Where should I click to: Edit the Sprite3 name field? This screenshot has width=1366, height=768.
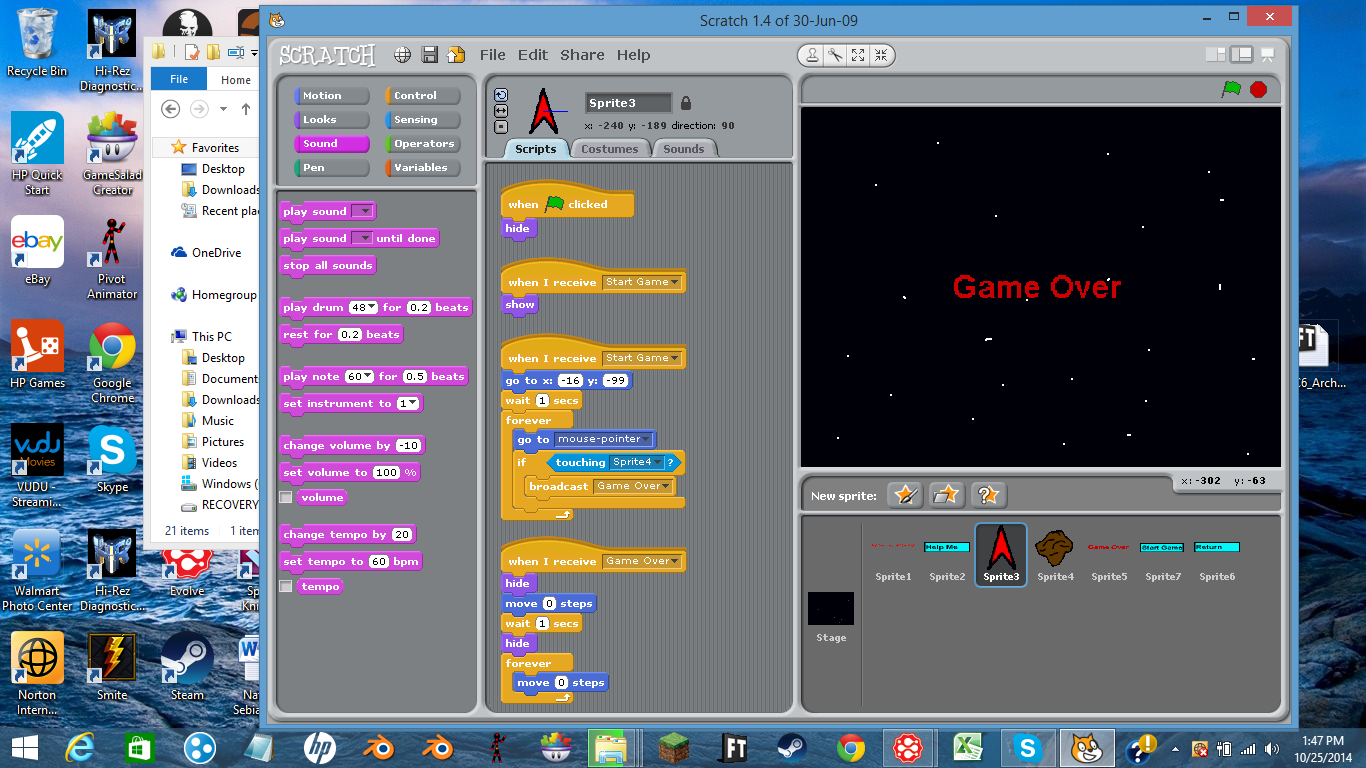pyautogui.click(x=628, y=103)
